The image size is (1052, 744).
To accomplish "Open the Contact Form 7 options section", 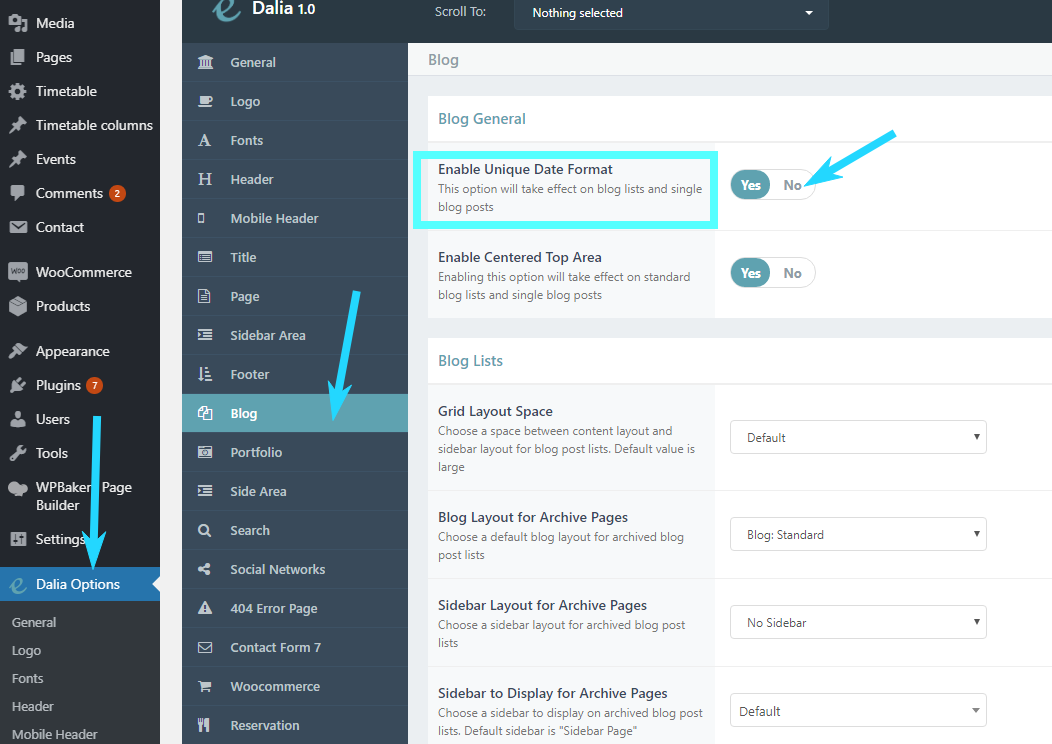I will 295,647.
